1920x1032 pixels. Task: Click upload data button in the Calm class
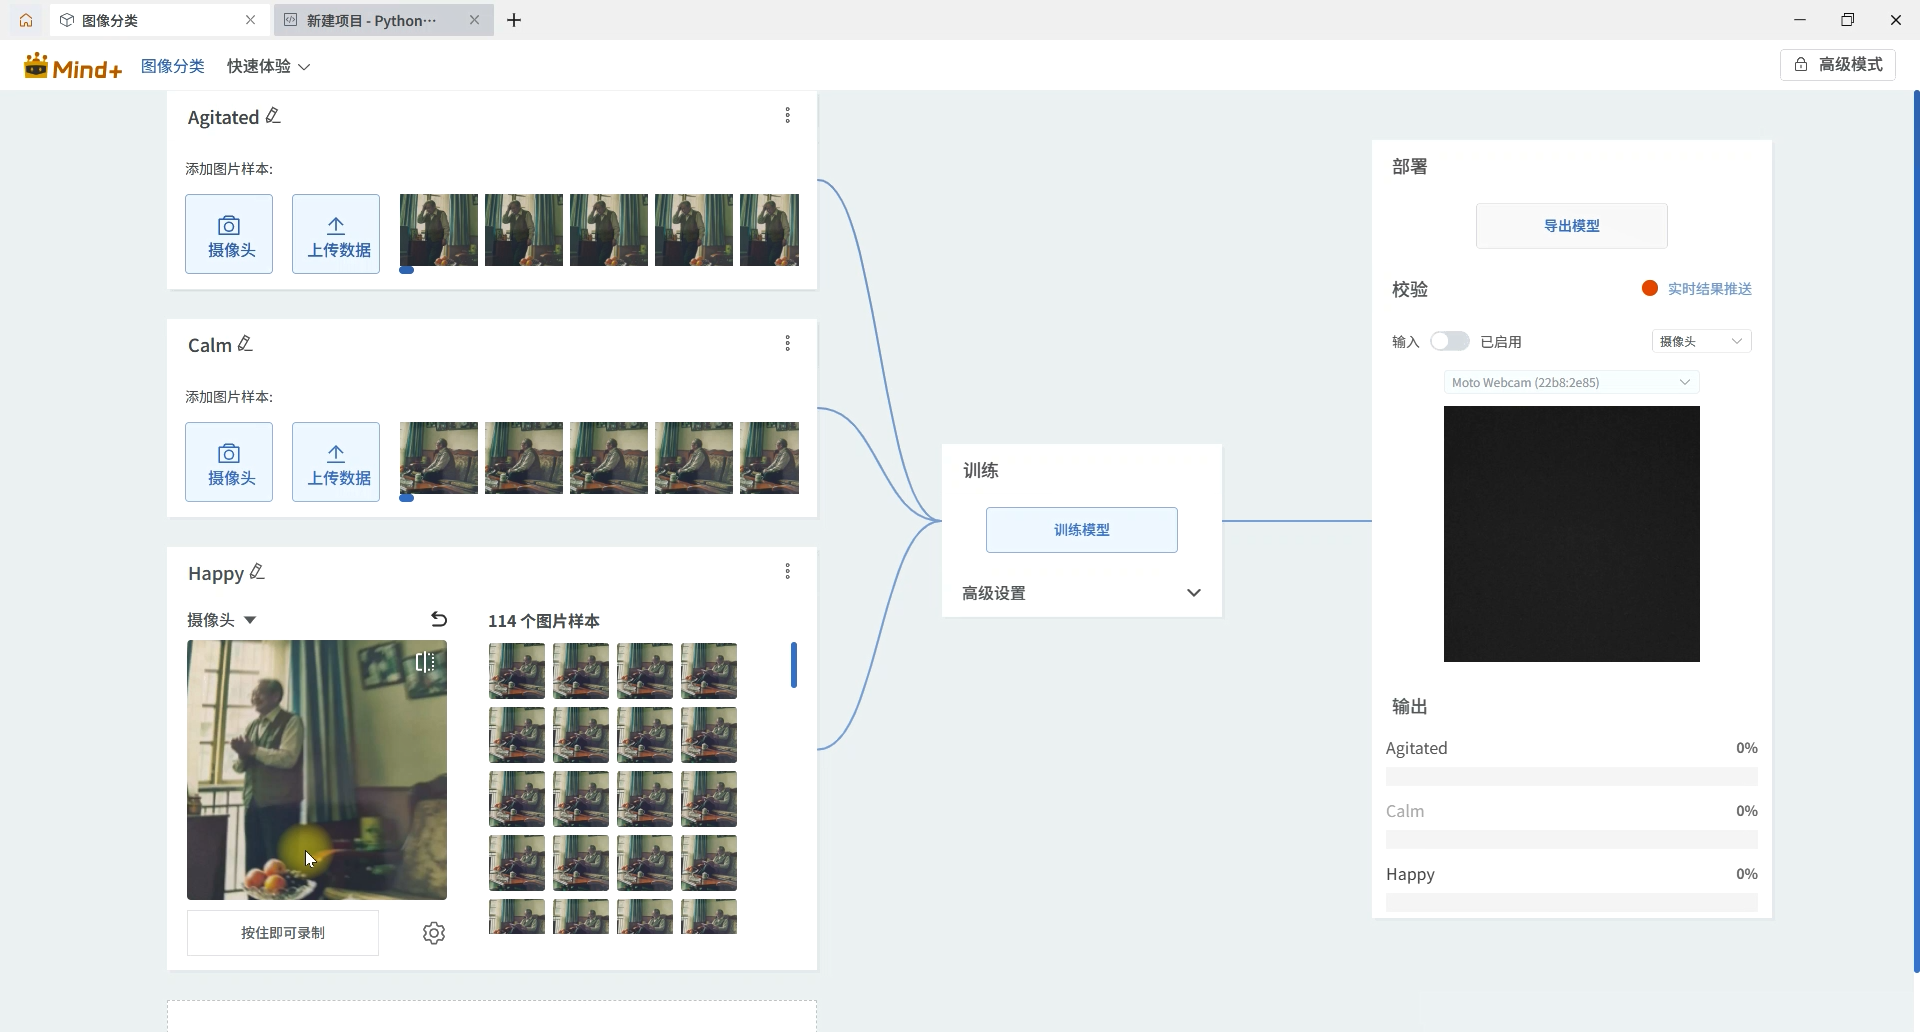[336, 462]
